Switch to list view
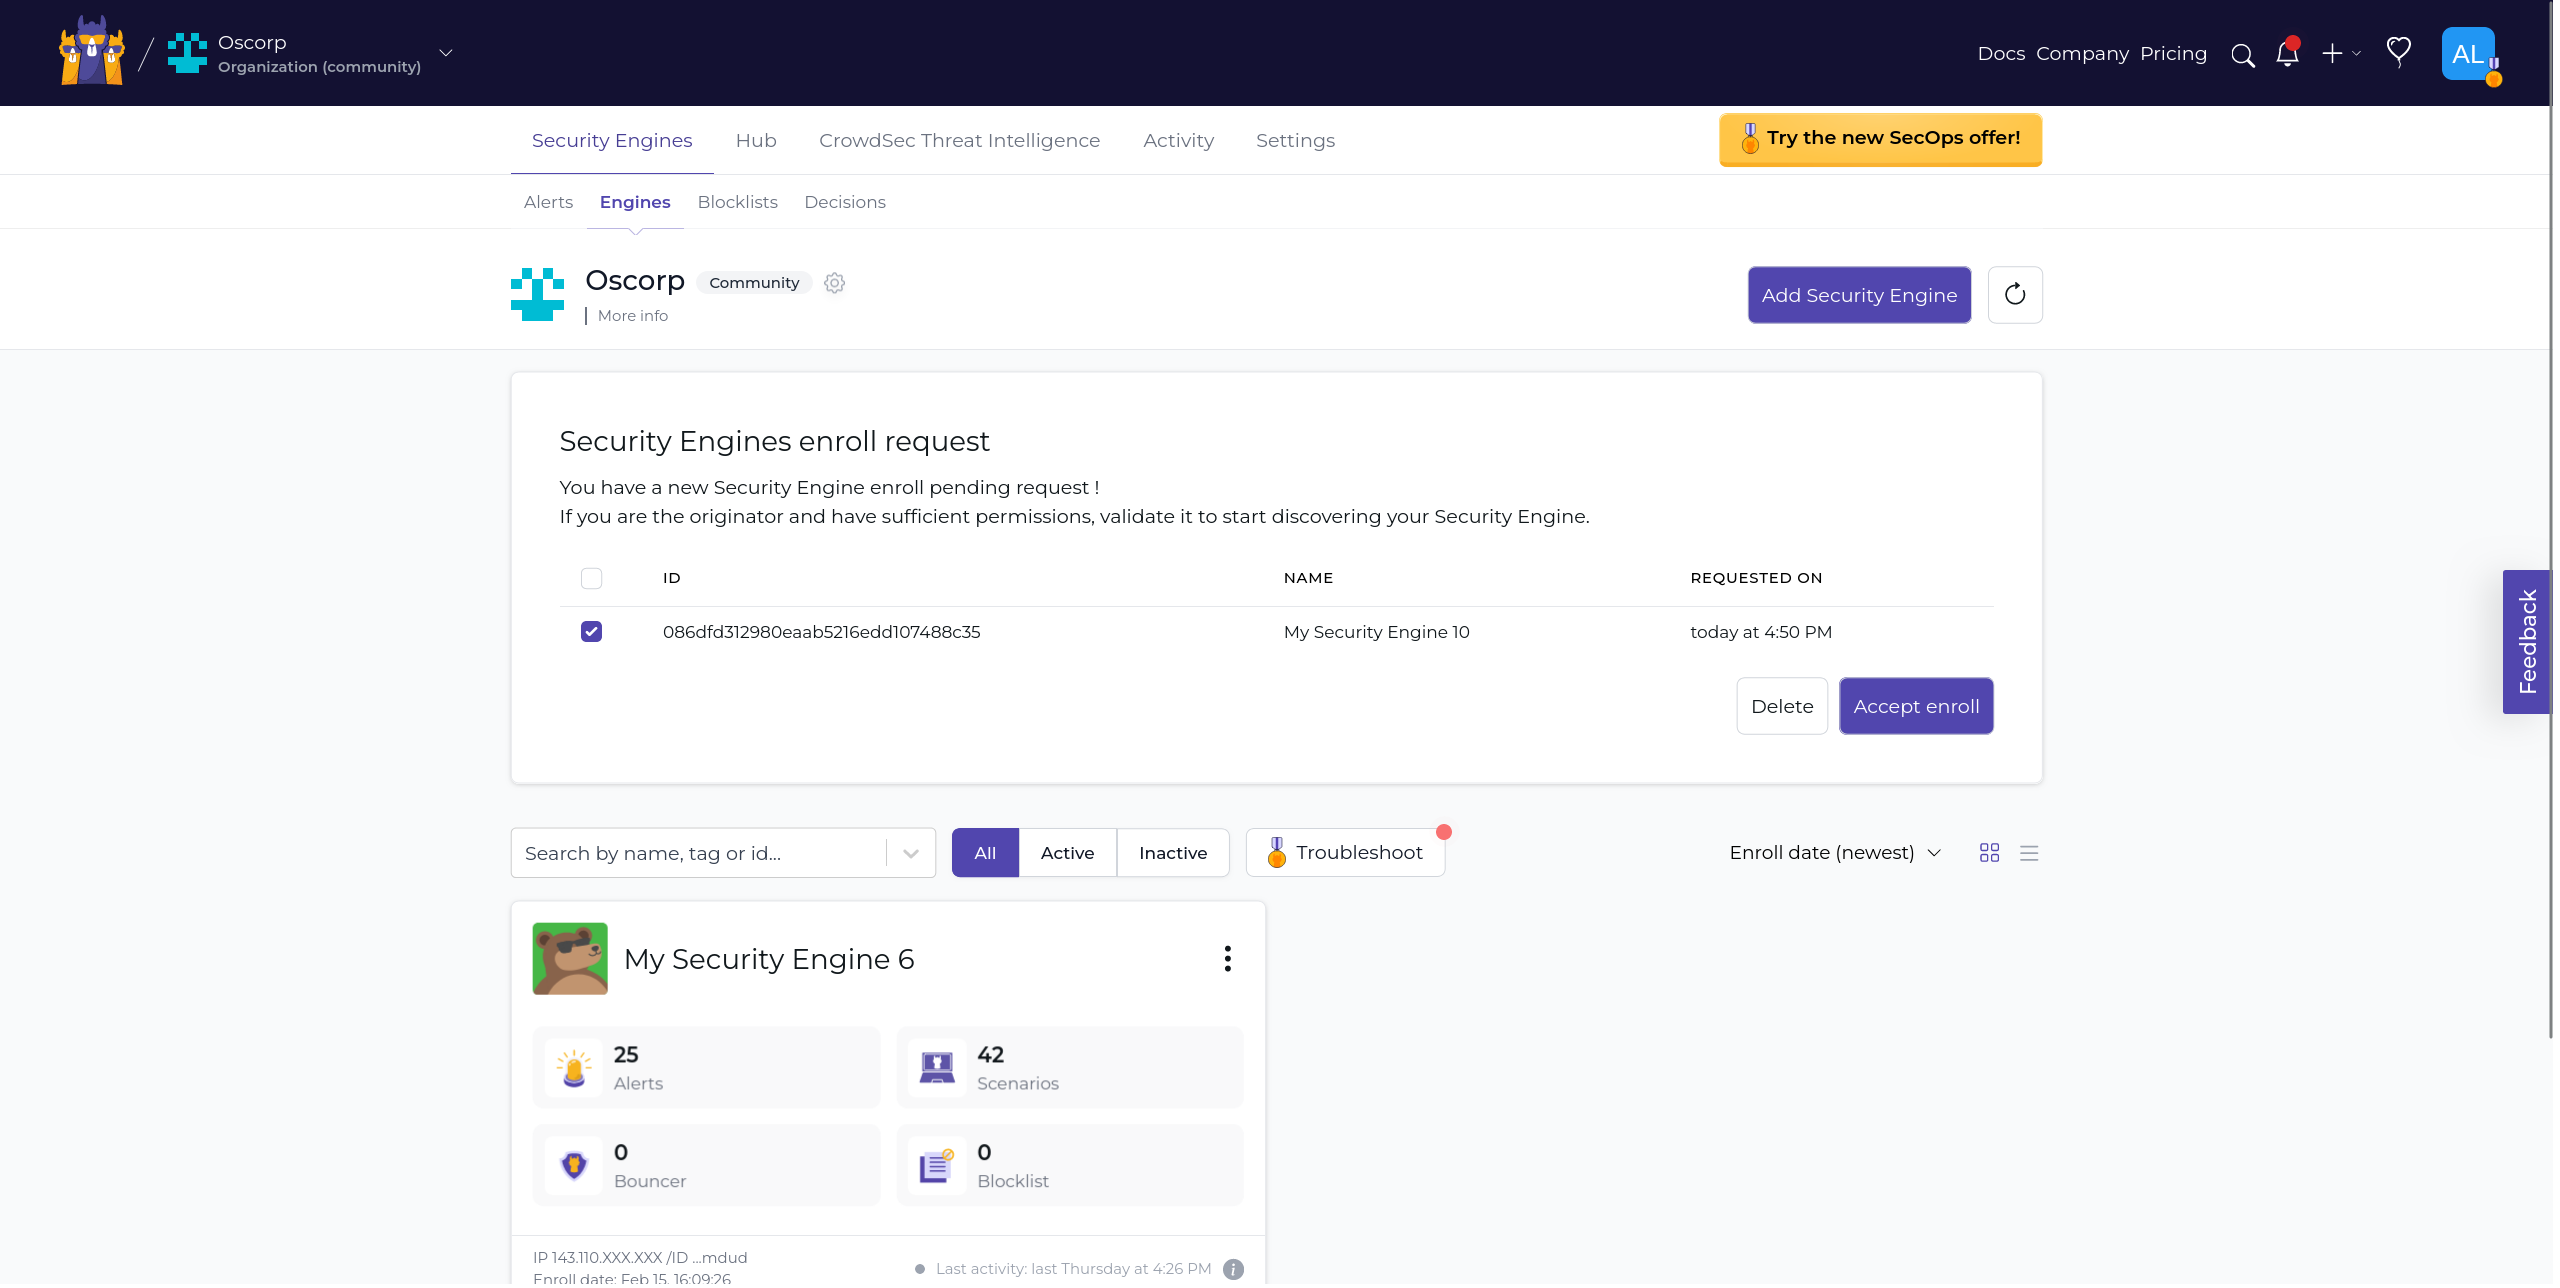The width and height of the screenshot is (2560, 1288). click(x=2030, y=853)
